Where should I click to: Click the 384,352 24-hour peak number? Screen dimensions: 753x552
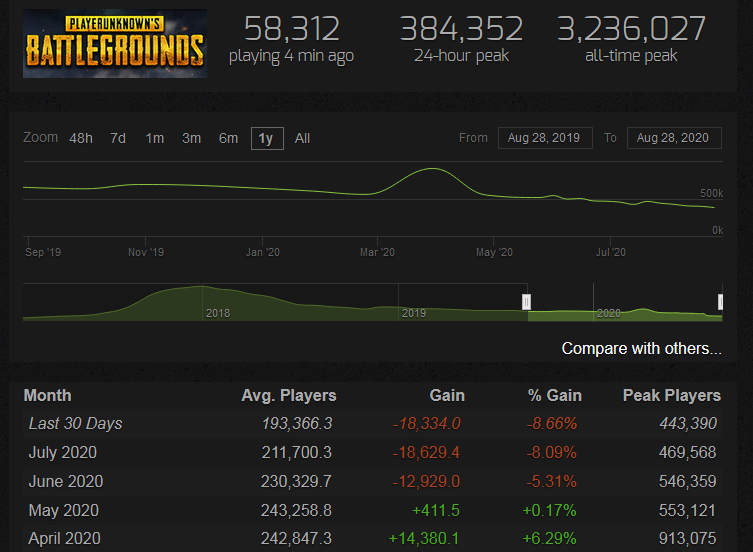pos(461,29)
